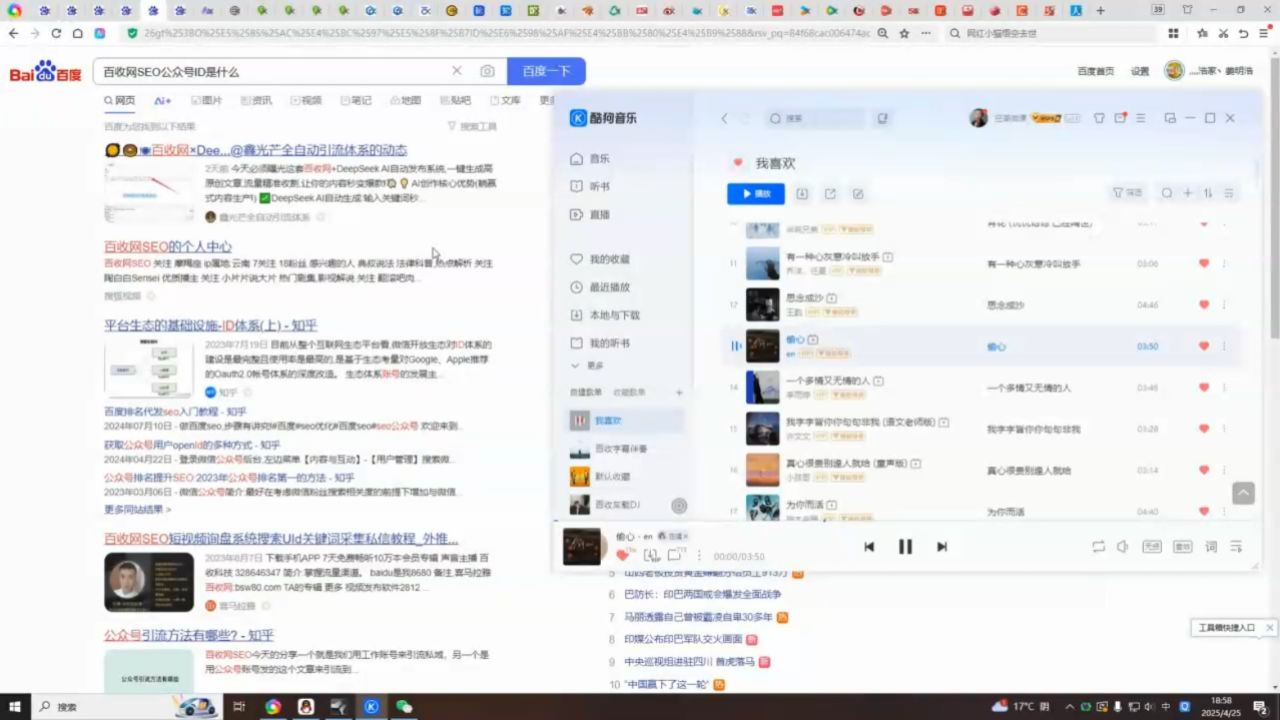
Task: Switch to 地图 tab on Baidu
Action: pos(406,101)
